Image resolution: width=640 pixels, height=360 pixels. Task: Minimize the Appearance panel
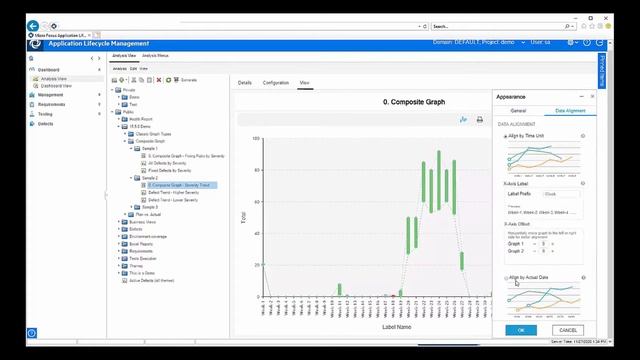coord(582,97)
